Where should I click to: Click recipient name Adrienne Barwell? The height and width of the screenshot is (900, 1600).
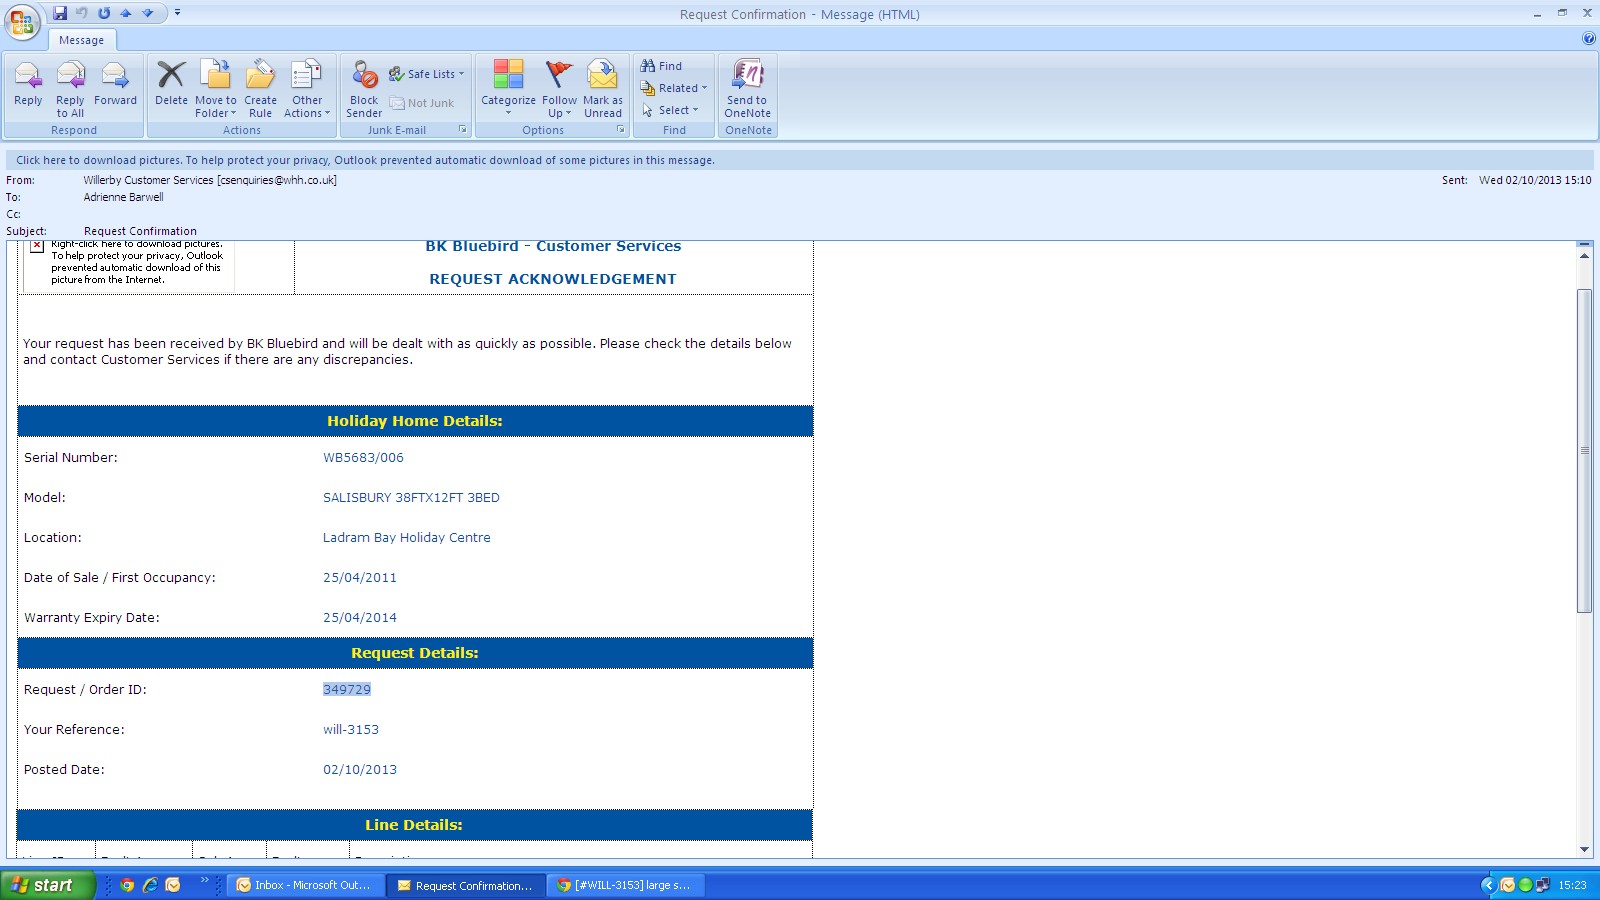click(x=123, y=197)
